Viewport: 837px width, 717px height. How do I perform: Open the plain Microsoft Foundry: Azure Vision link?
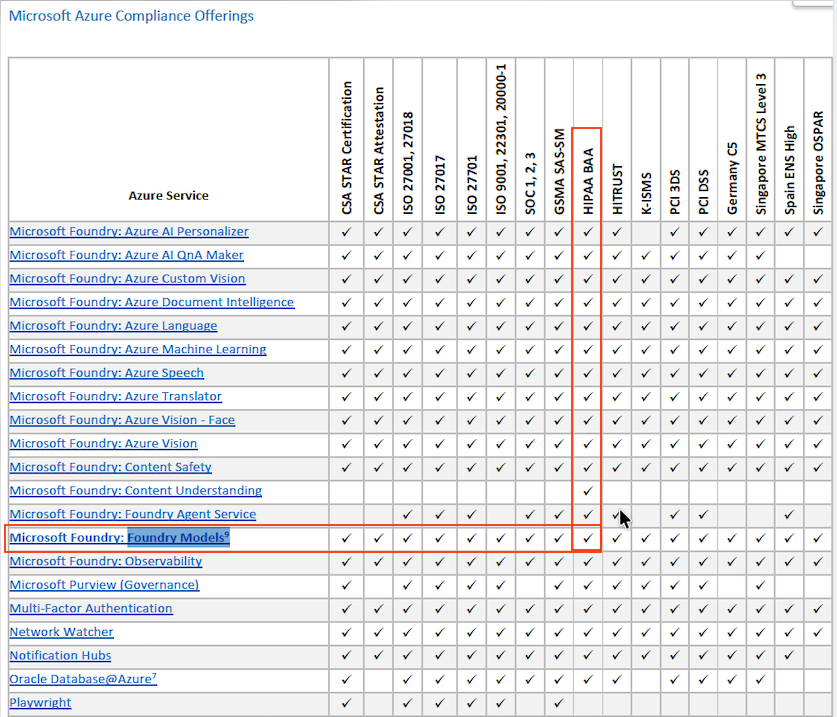click(x=103, y=443)
